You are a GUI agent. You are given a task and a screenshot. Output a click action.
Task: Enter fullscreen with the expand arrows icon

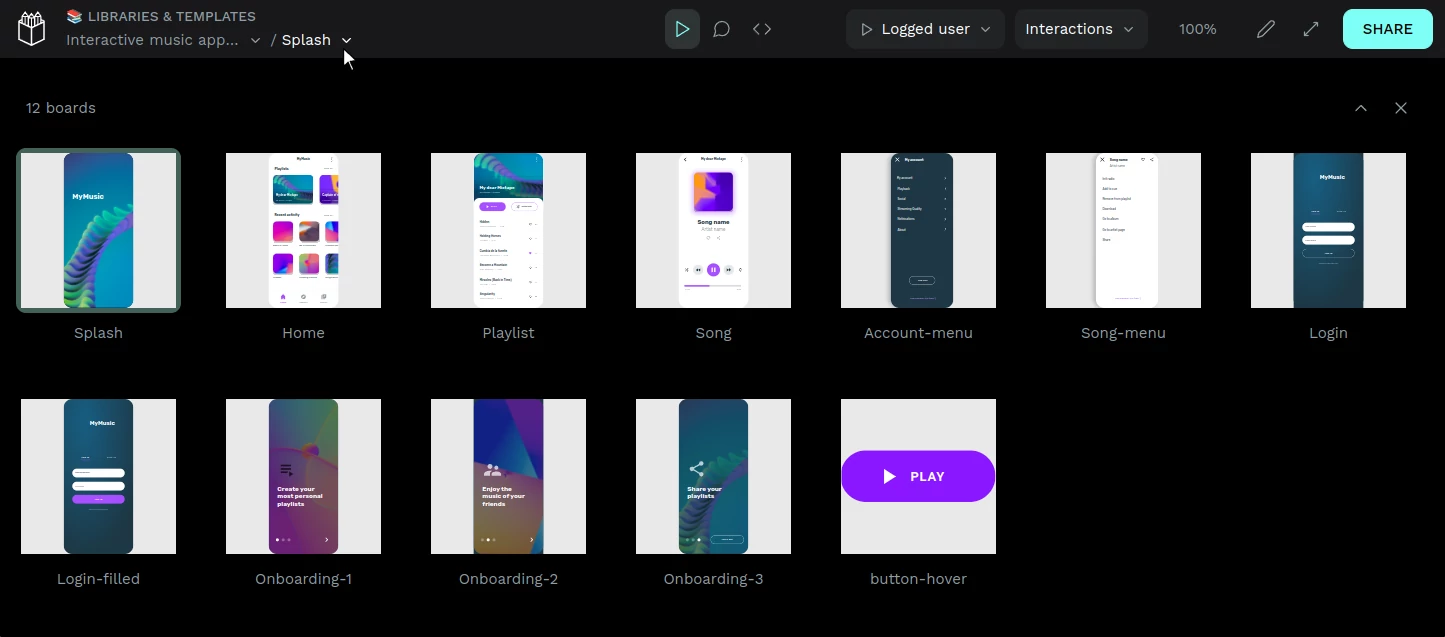pyautogui.click(x=1311, y=29)
